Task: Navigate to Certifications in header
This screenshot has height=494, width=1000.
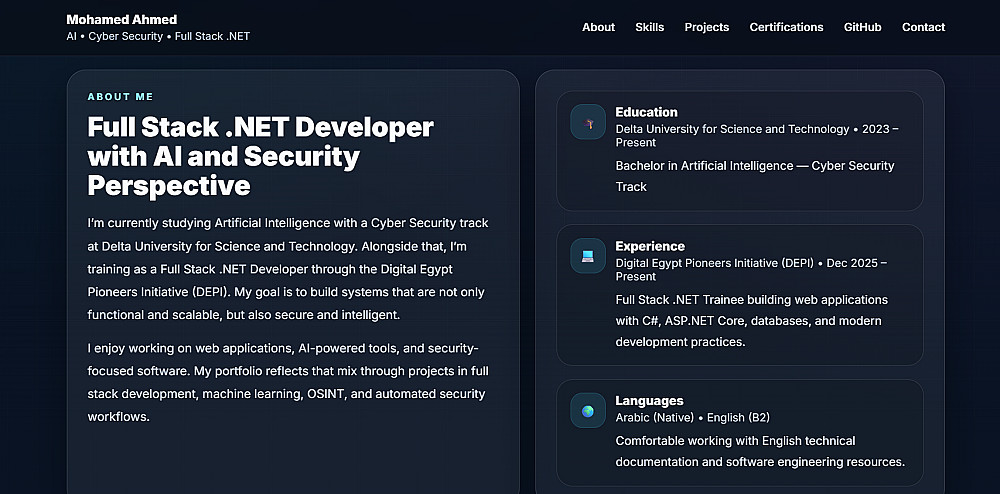Action: point(786,27)
